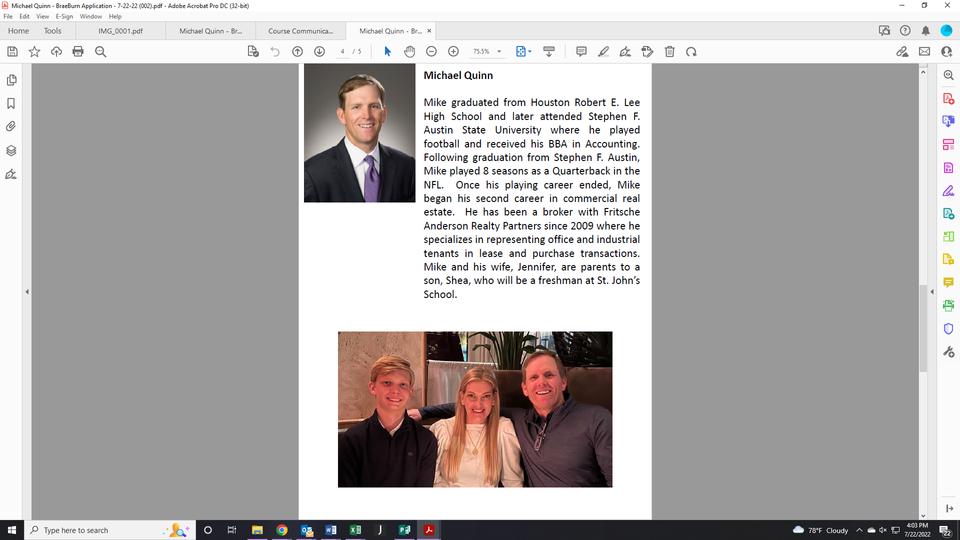Screen dimensions: 960x540
Task: Open the Comment tool in right pane
Action: click(948, 282)
